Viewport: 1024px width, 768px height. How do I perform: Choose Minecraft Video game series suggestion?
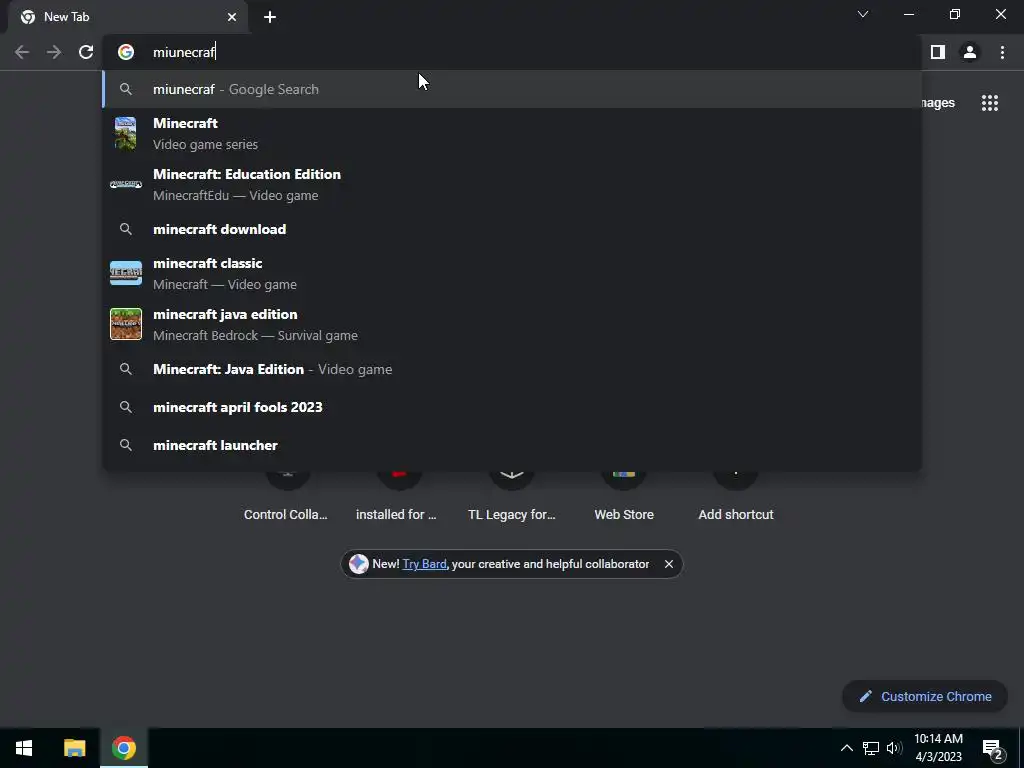[512, 133]
